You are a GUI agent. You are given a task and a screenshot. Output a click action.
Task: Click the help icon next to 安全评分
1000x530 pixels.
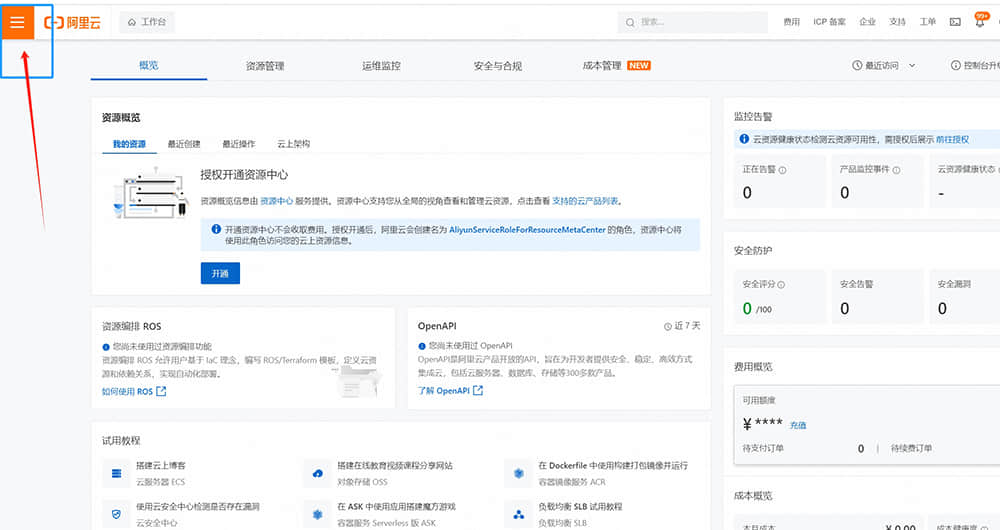coord(781,285)
